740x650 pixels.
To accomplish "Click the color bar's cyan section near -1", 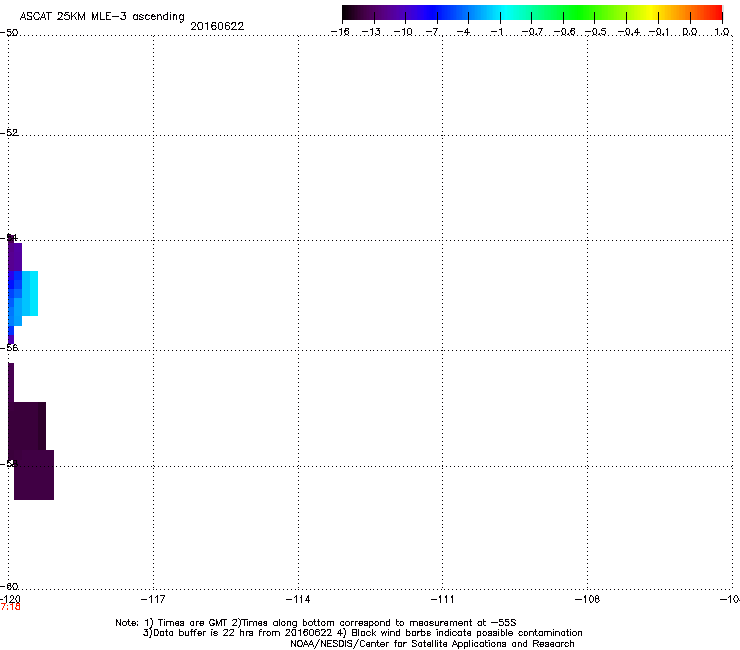I will (x=500, y=12).
